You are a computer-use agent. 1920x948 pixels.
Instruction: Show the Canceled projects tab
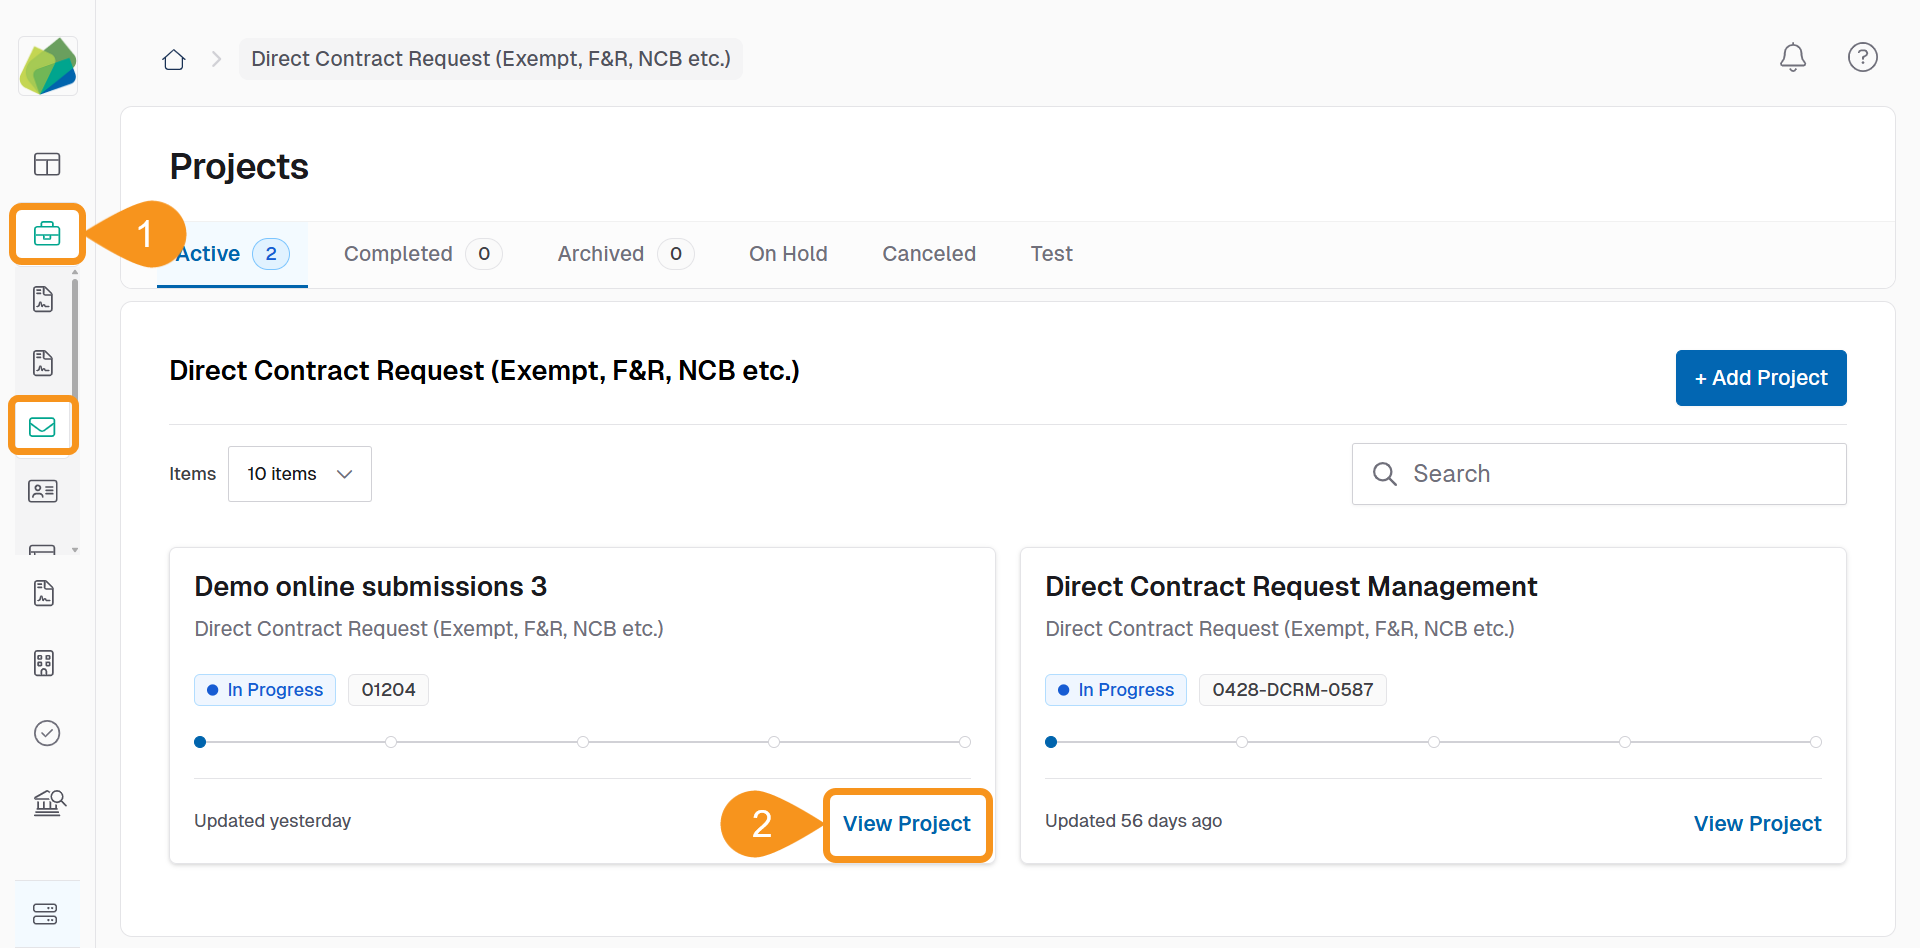[x=928, y=254]
